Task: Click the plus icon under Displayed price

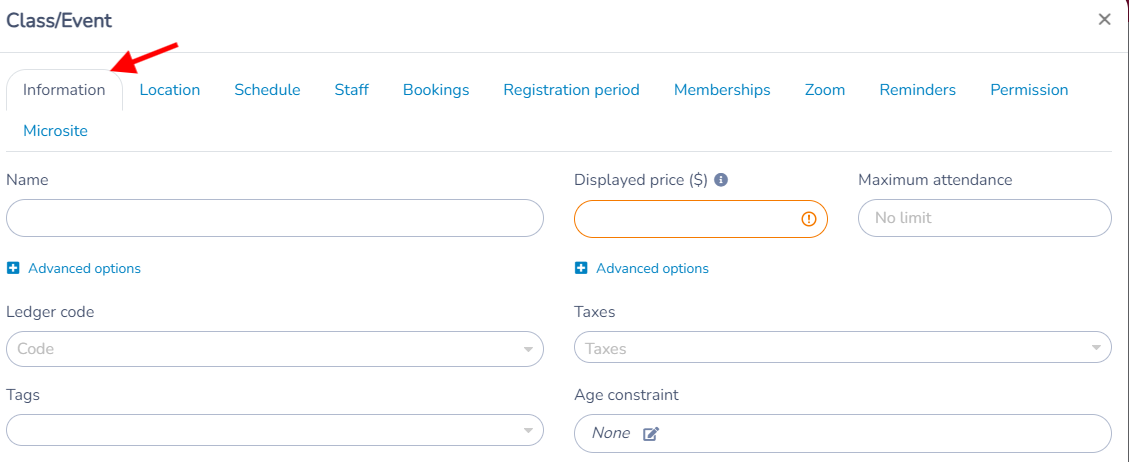Action: click(581, 268)
